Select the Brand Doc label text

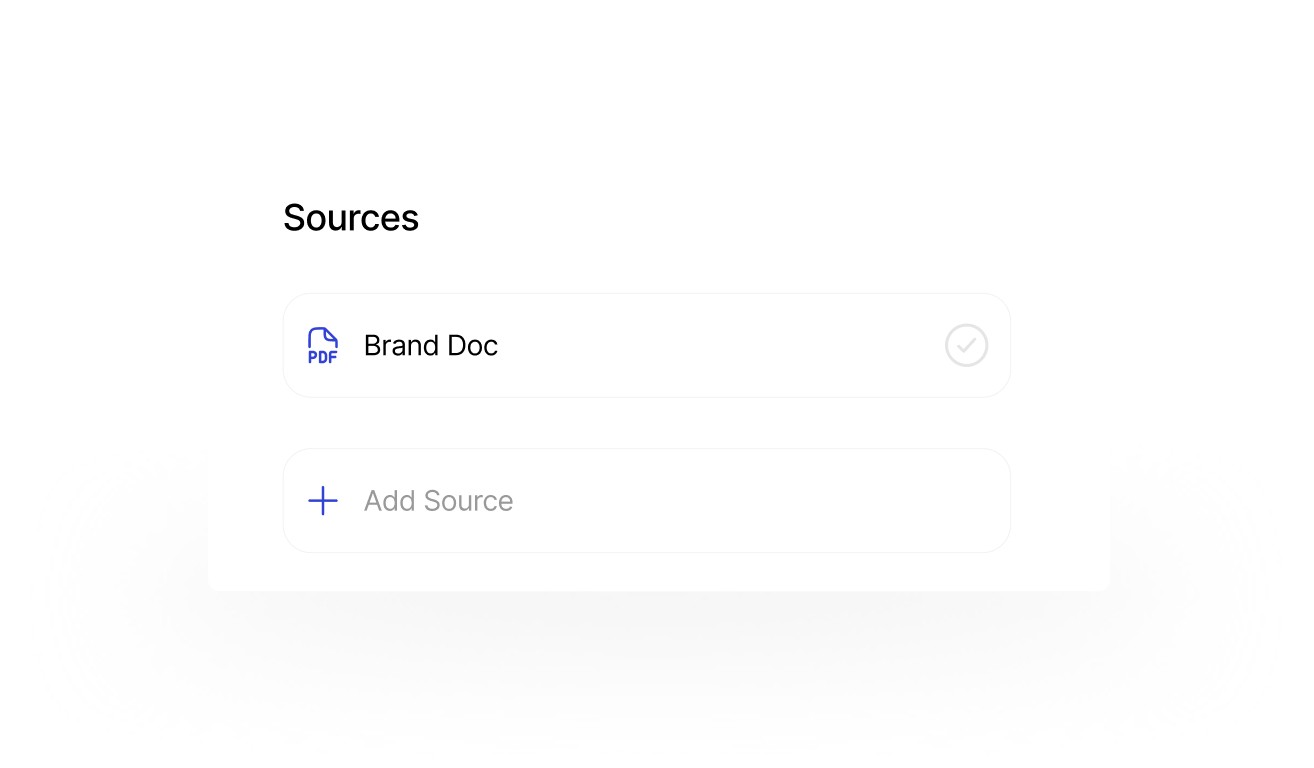[x=431, y=345]
